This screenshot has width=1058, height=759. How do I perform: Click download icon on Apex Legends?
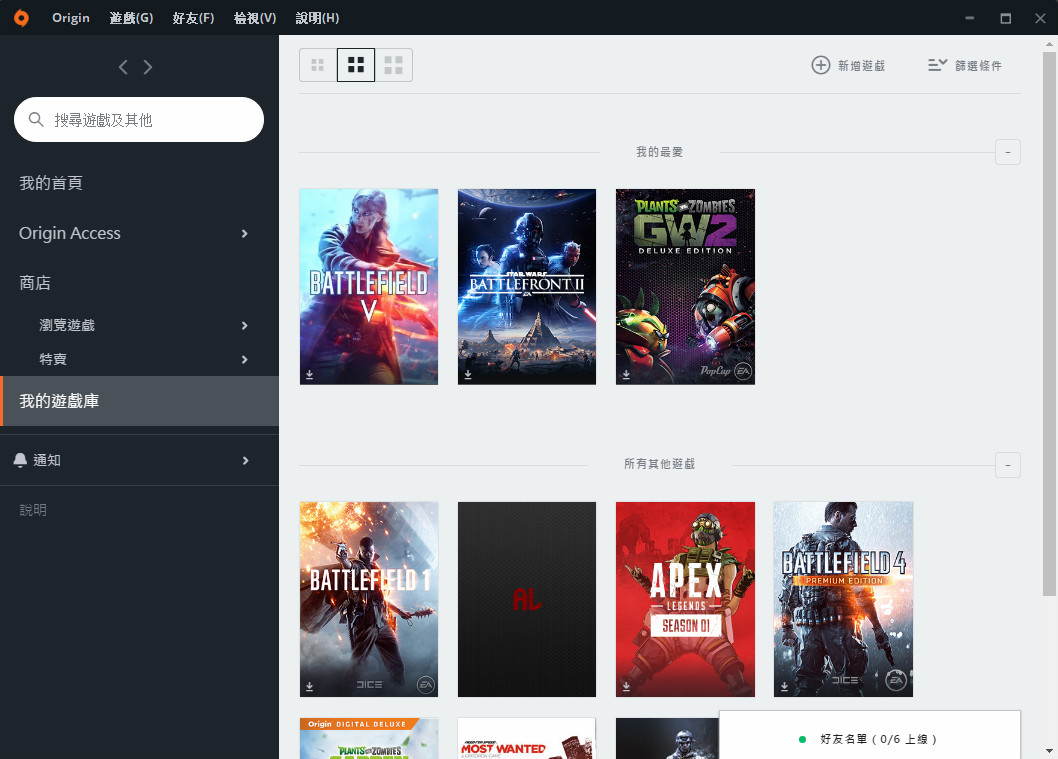pos(626,686)
